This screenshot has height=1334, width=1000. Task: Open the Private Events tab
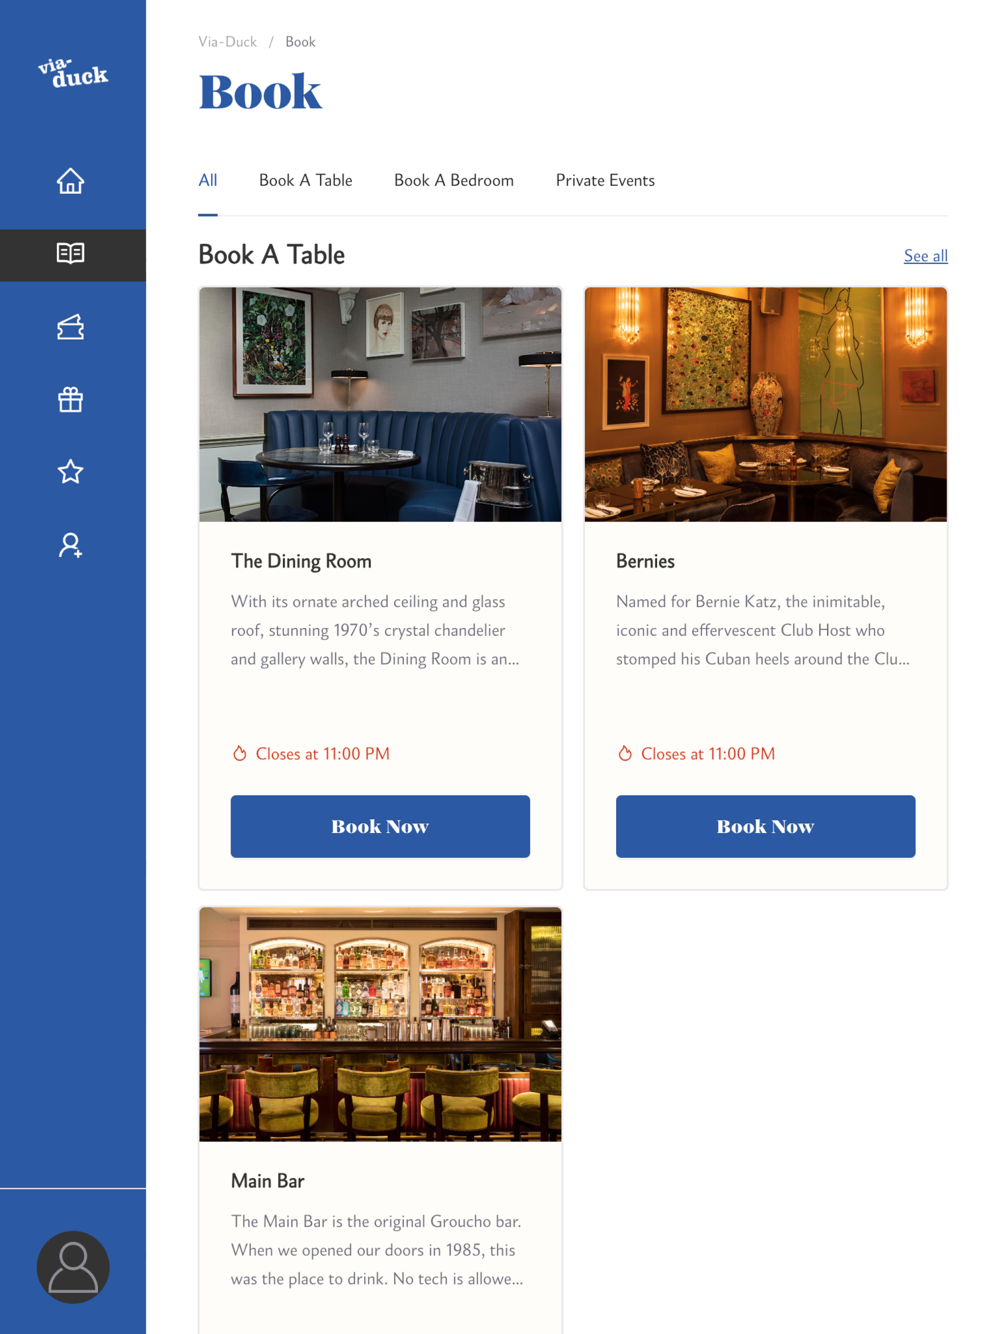[605, 181]
